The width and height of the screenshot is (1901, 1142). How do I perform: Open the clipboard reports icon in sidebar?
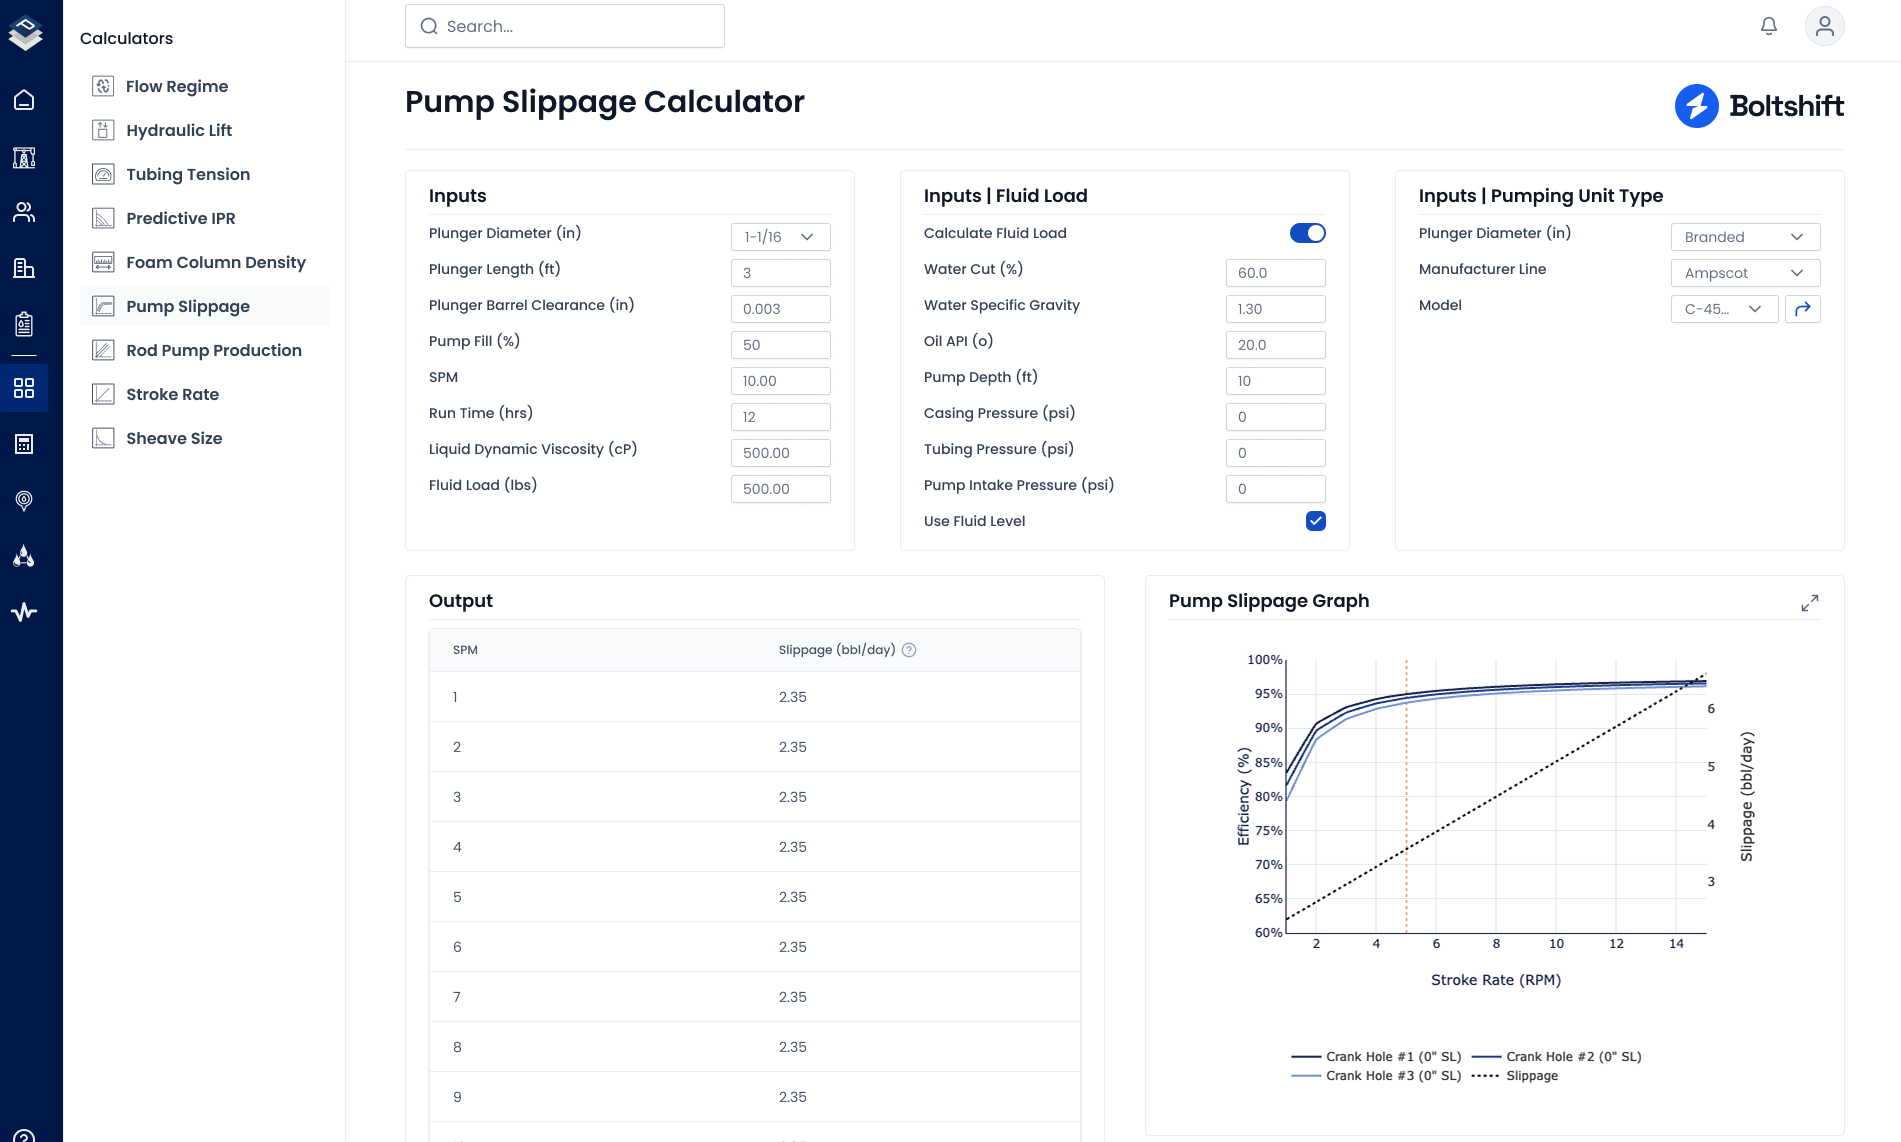pos(25,323)
